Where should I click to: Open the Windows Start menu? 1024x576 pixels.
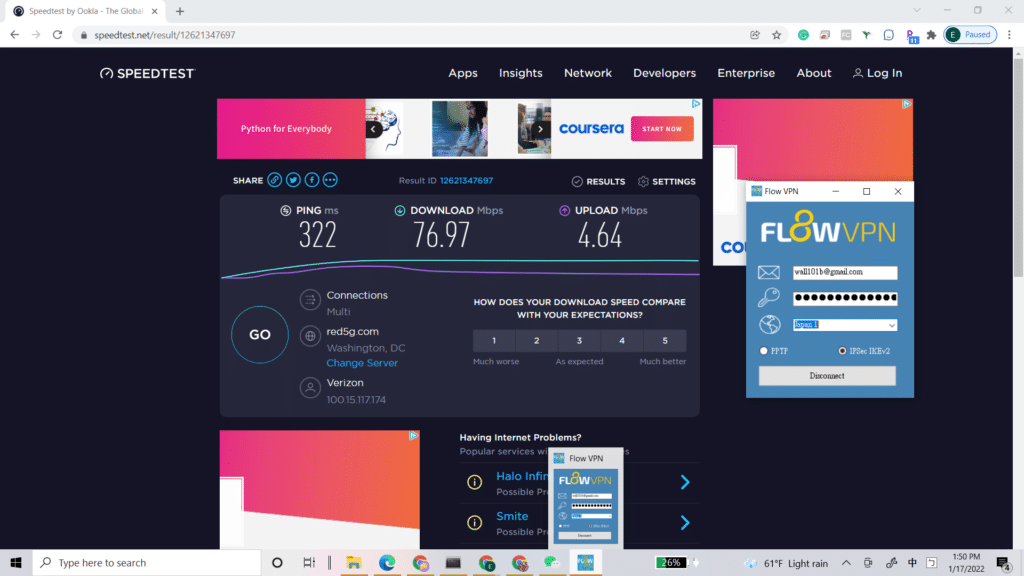tap(16, 562)
